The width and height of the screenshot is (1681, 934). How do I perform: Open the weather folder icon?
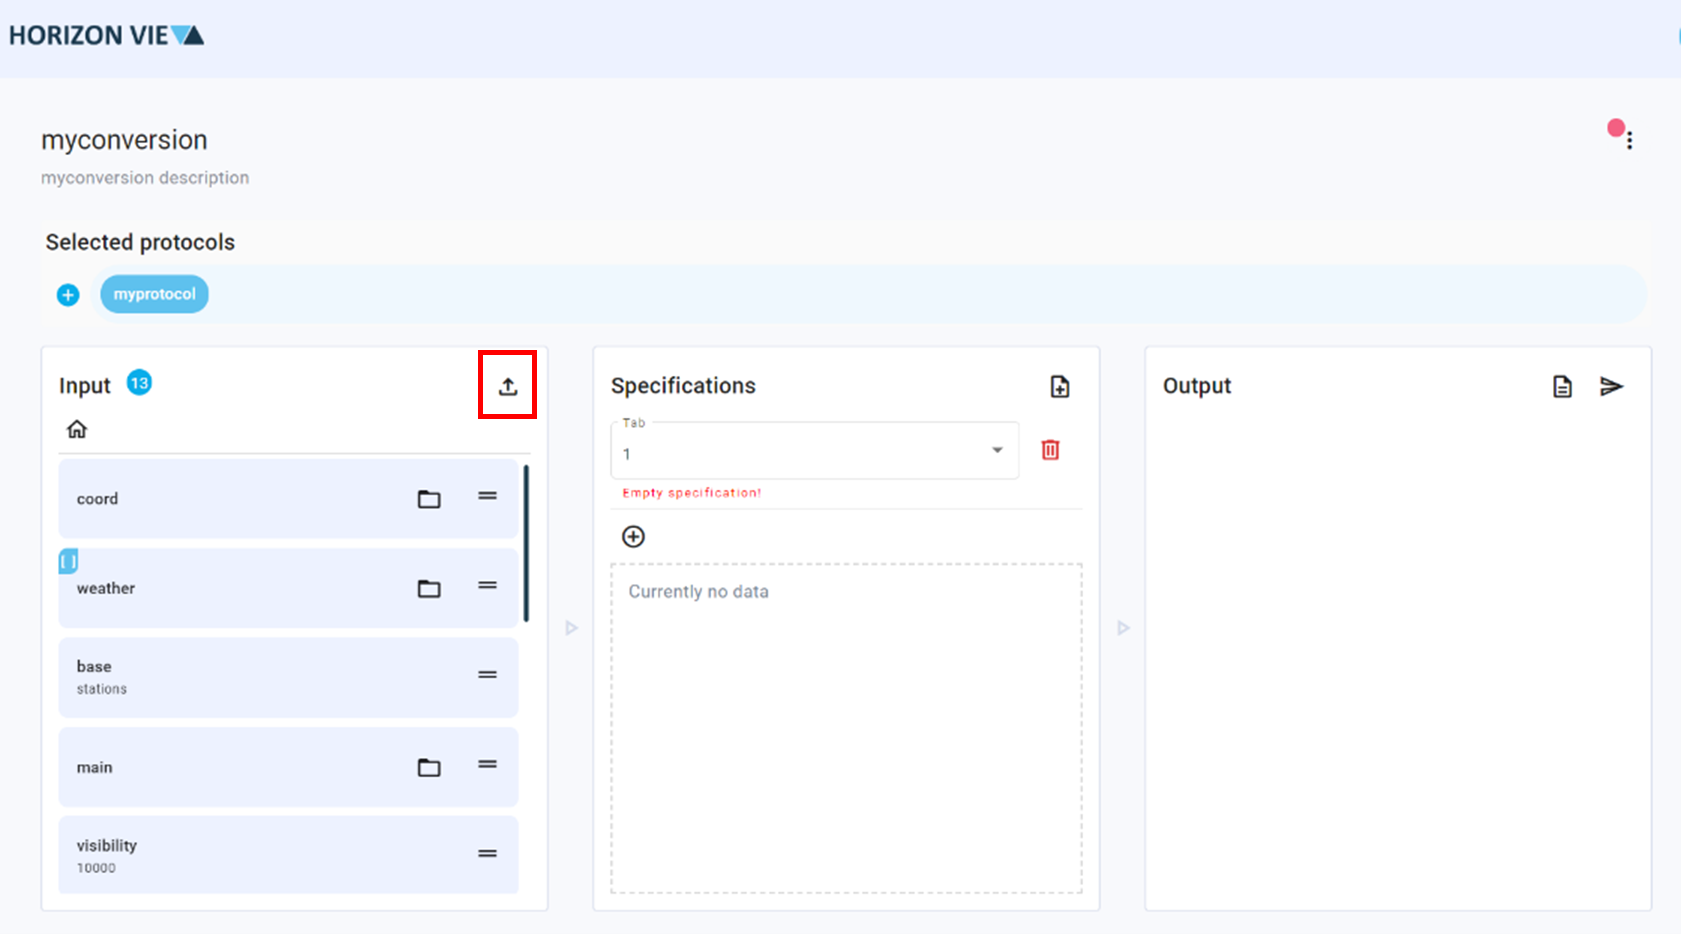point(429,588)
